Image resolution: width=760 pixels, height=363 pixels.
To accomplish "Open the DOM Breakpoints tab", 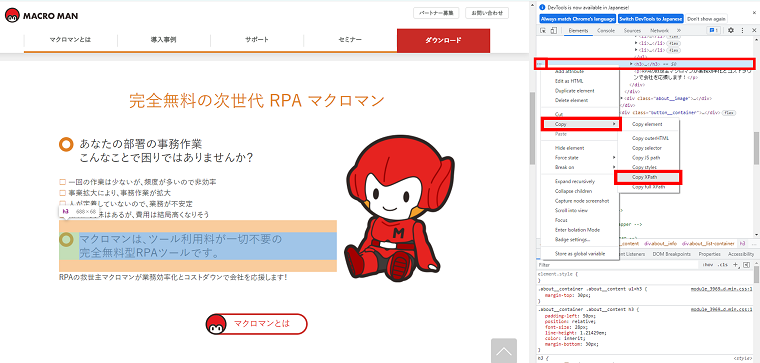I will pyautogui.click(x=671, y=254).
